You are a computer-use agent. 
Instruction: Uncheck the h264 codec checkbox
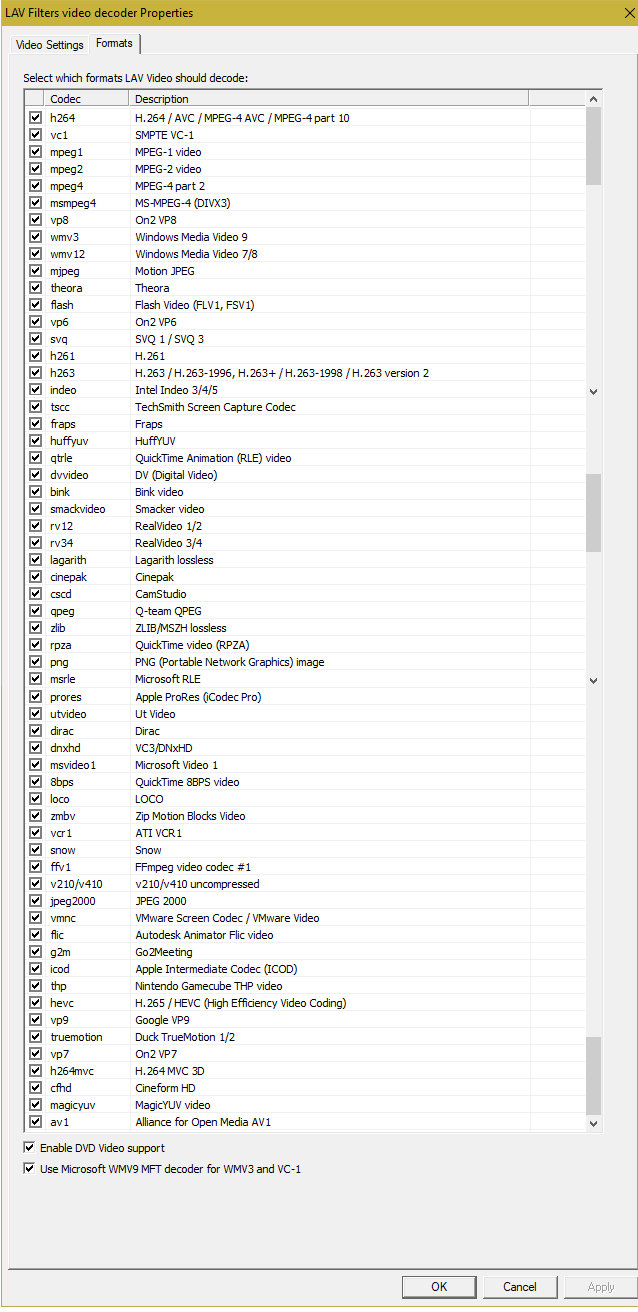(x=35, y=118)
